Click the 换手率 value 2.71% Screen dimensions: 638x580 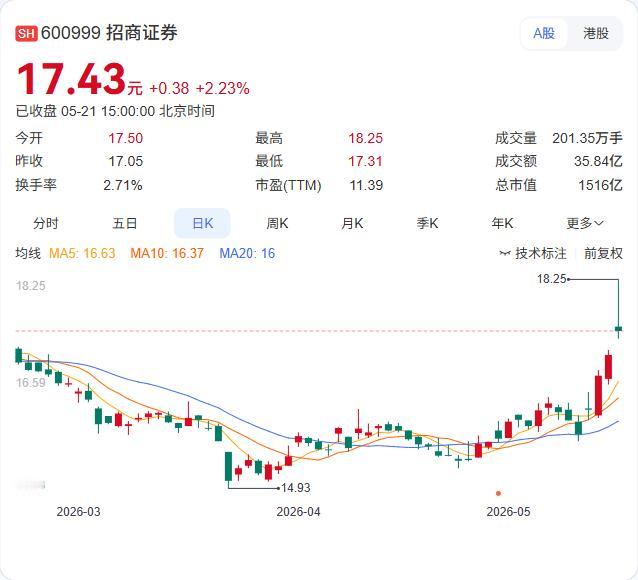123,185
